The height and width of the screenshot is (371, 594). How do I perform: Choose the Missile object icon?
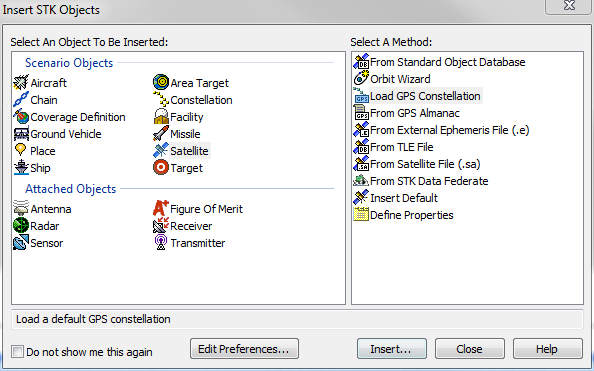tap(161, 133)
